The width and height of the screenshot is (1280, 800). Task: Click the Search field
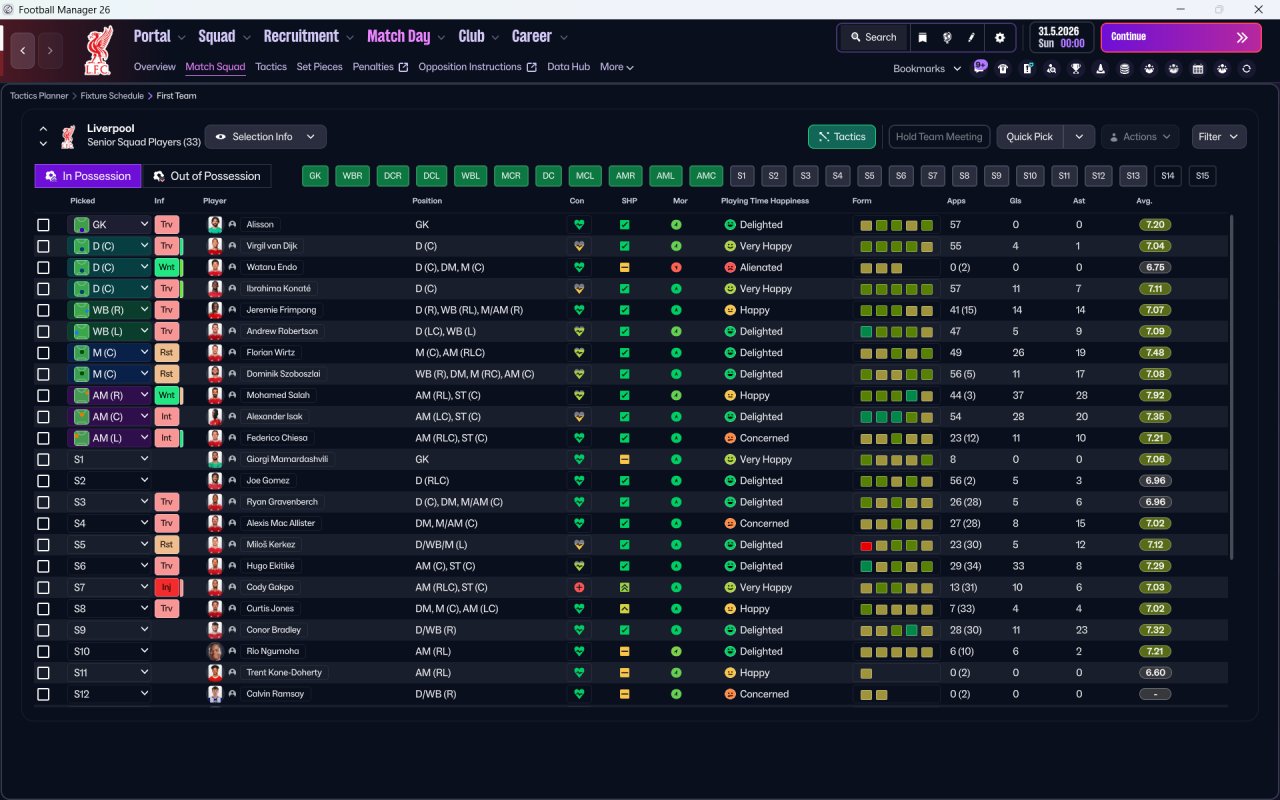[873, 37]
